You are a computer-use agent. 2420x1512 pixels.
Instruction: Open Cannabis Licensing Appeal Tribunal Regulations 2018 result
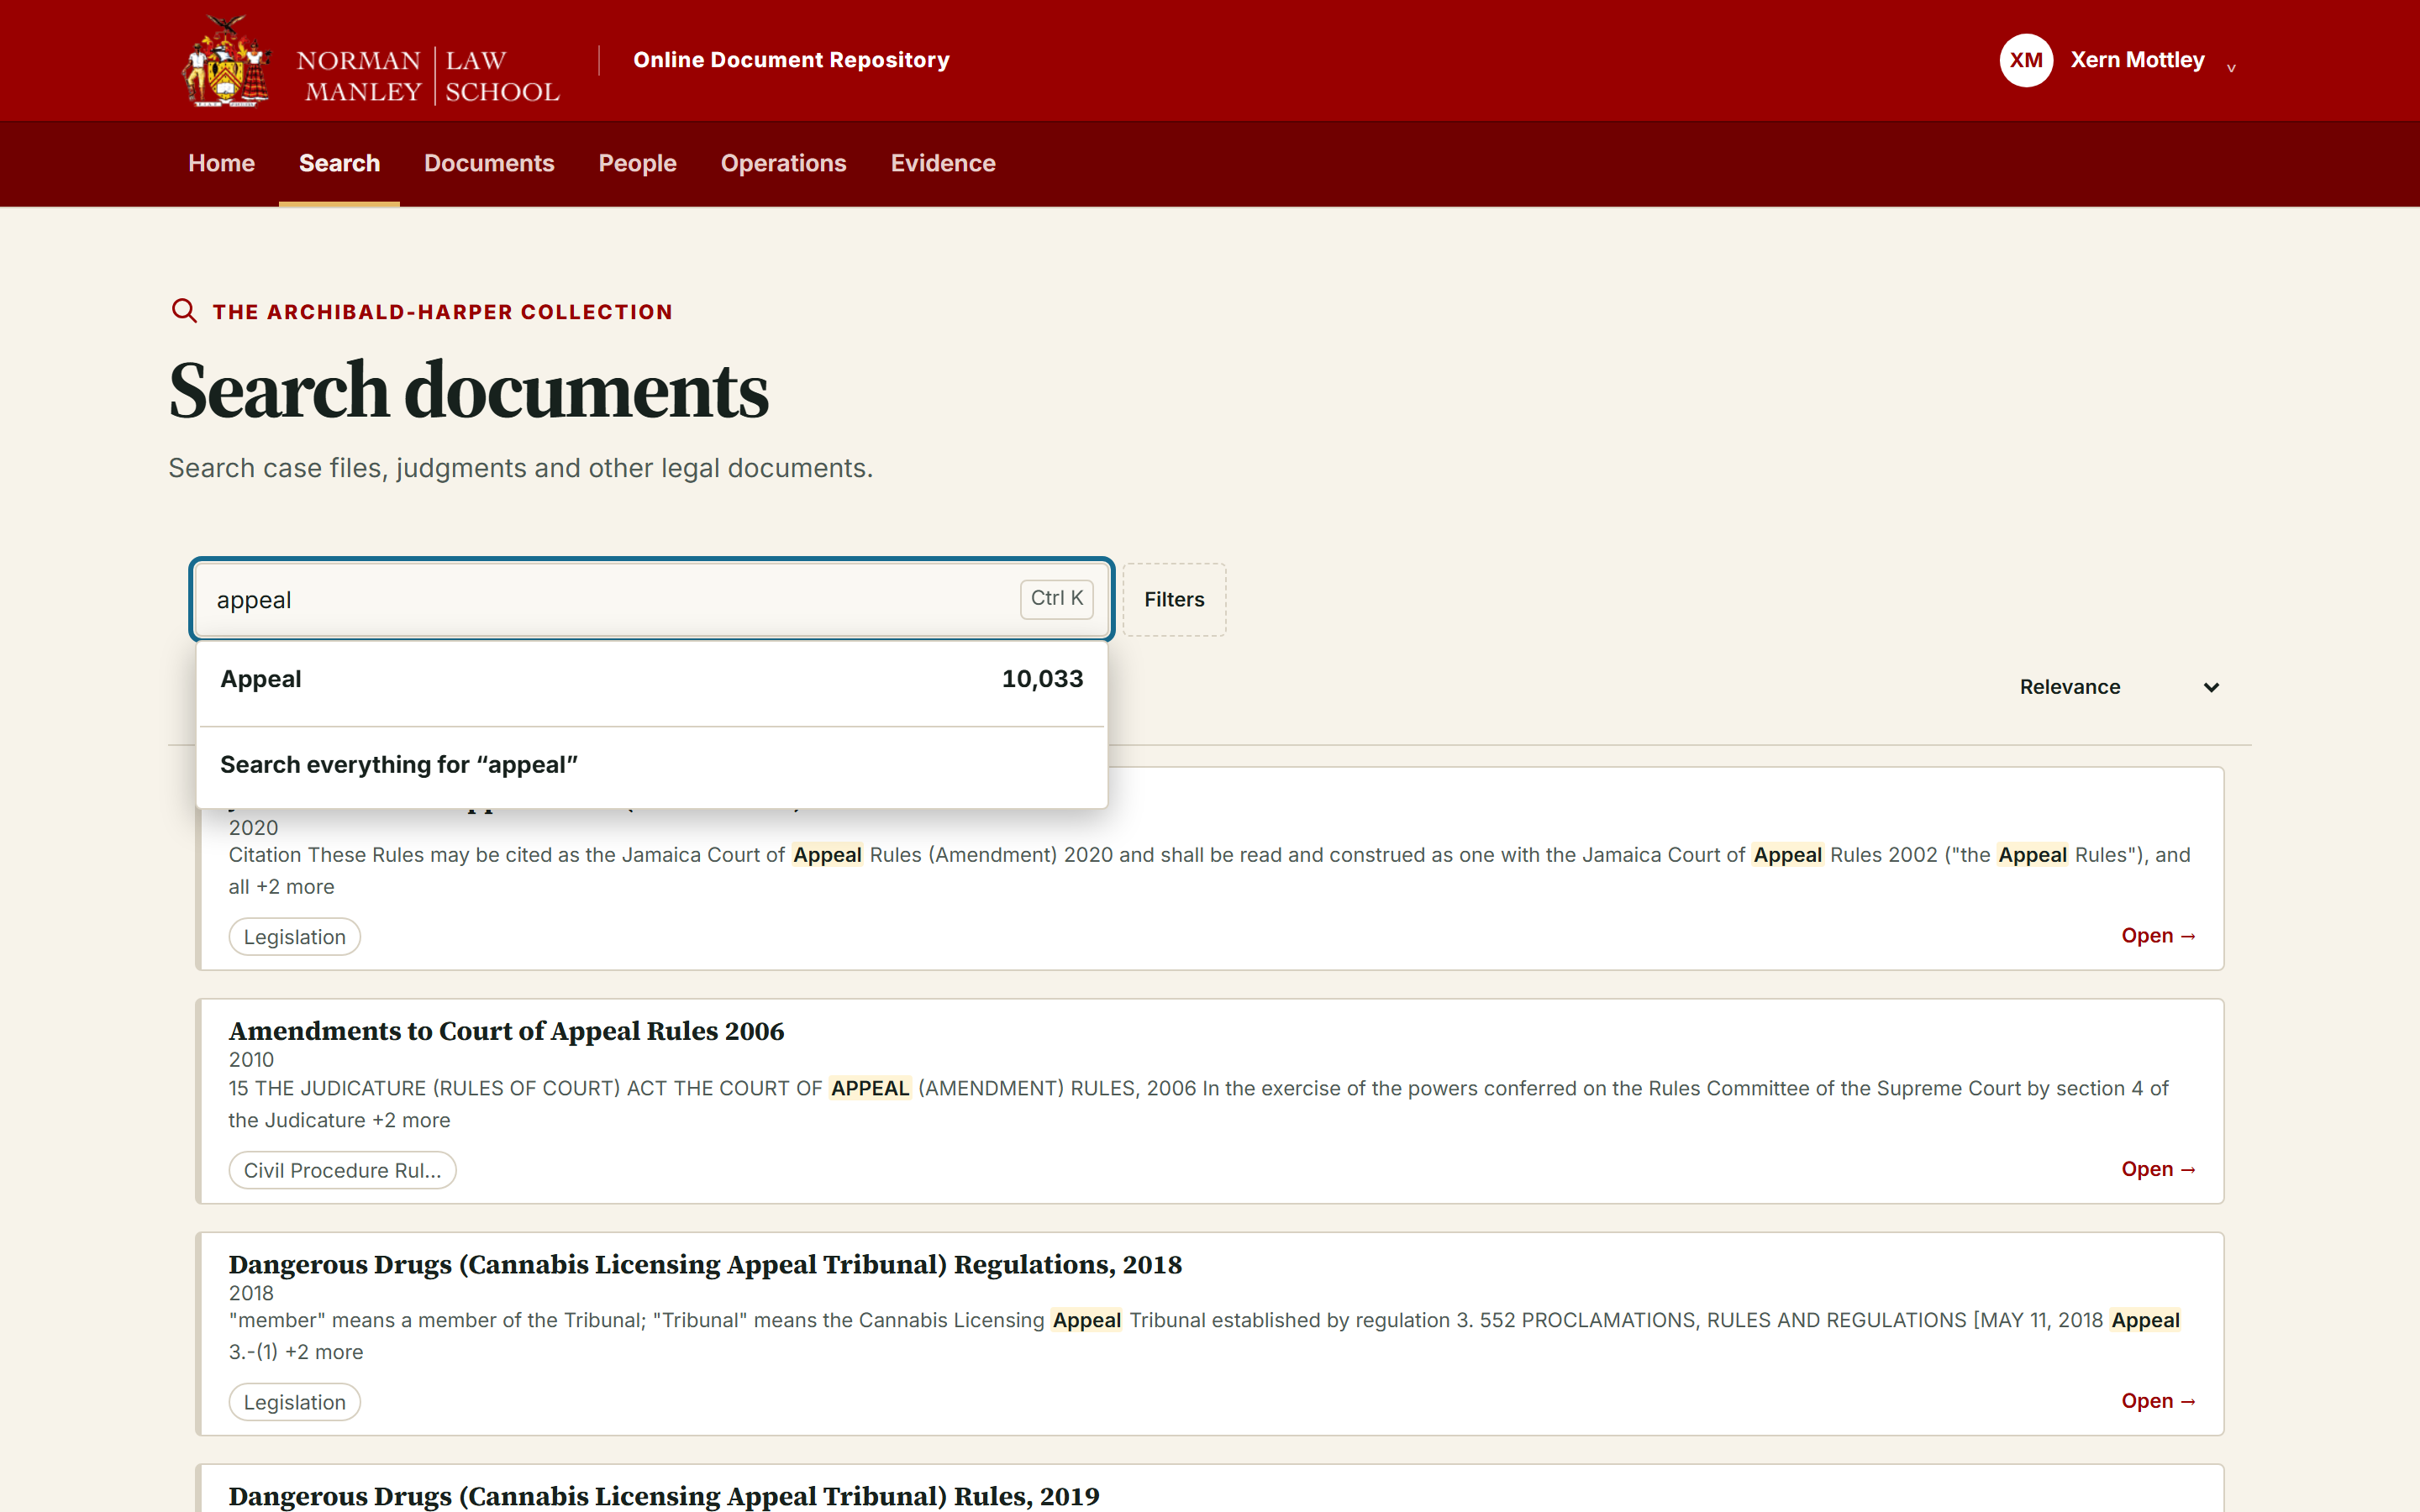[x=2158, y=1401]
